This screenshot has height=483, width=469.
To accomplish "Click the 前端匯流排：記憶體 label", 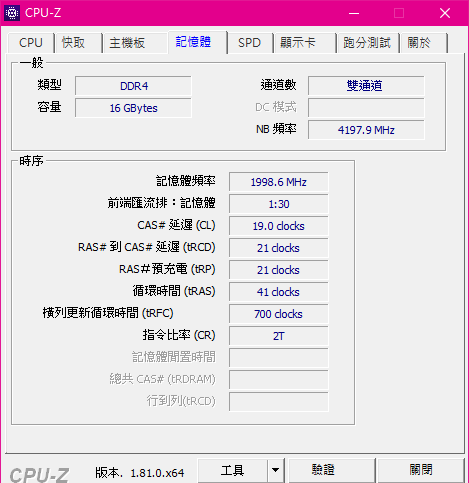I will click(161, 203).
